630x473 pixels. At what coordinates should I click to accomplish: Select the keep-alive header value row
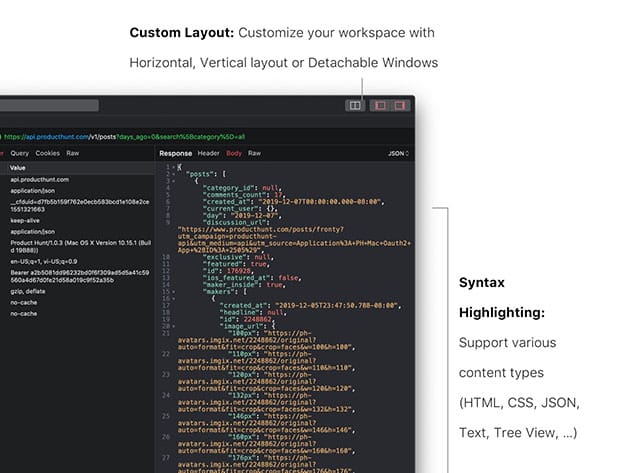(25, 219)
